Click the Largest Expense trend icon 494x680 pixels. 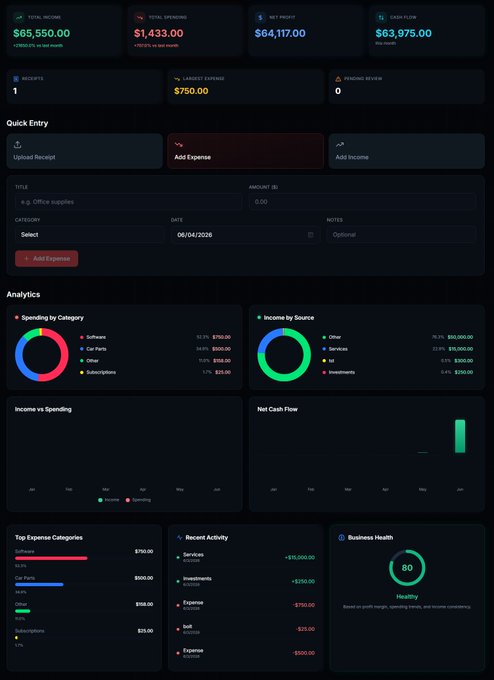[177, 79]
